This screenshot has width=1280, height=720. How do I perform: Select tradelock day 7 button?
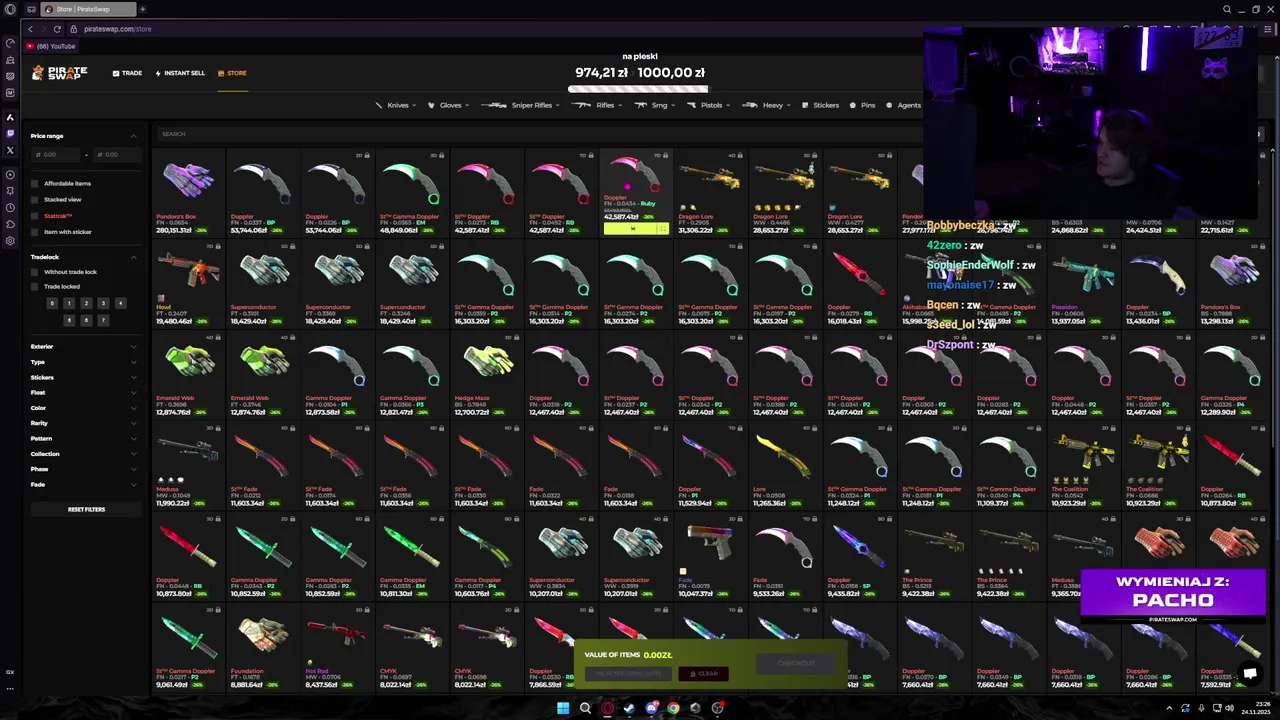[x=103, y=320]
